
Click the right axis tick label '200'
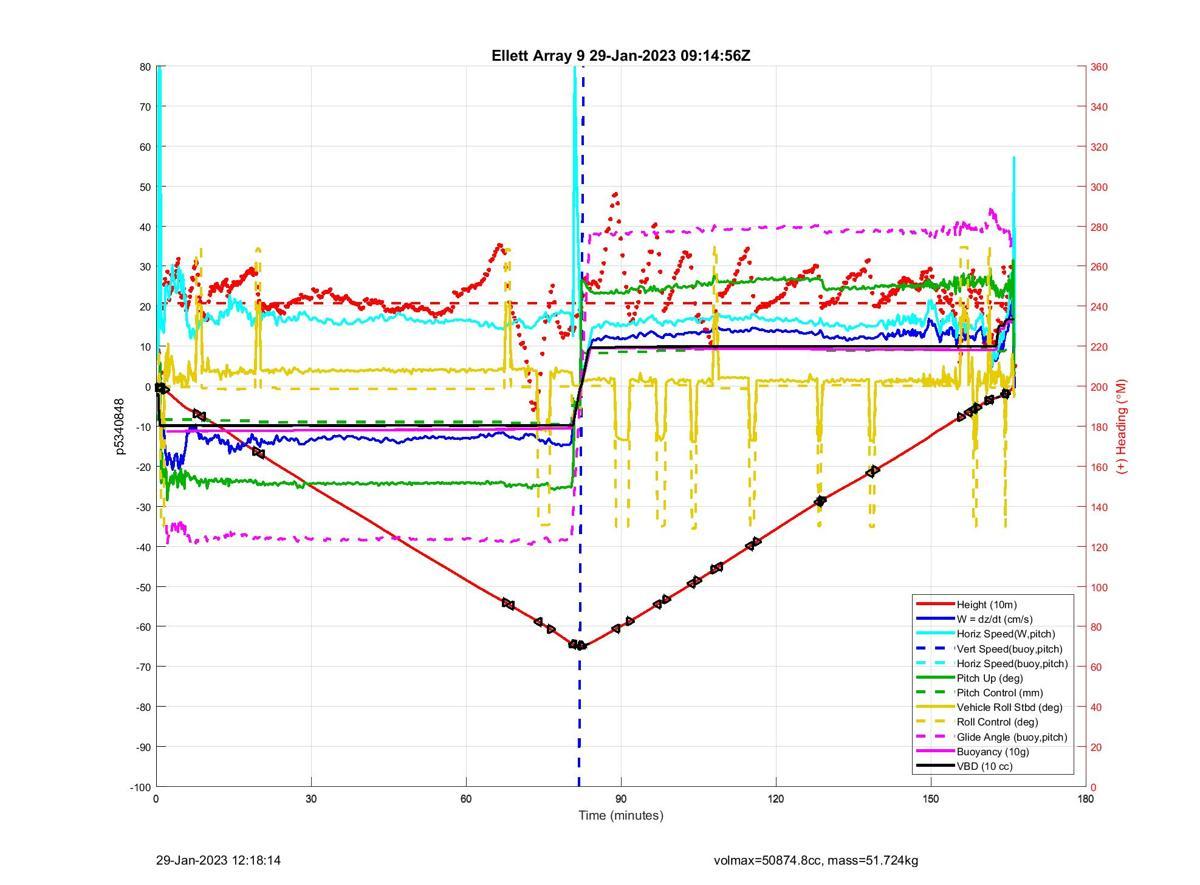click(x=1099, y=387)
